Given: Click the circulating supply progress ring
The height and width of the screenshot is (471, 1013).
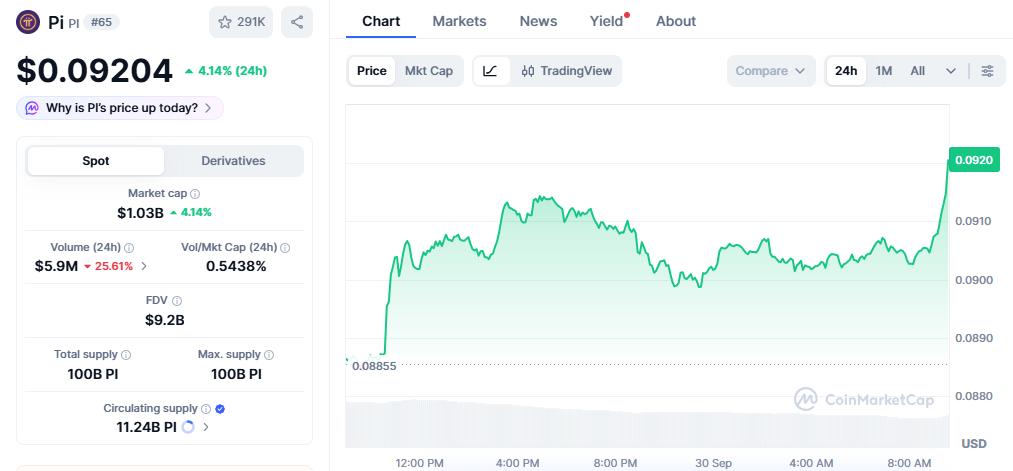Looking at the screenshot, I should 188,427.
